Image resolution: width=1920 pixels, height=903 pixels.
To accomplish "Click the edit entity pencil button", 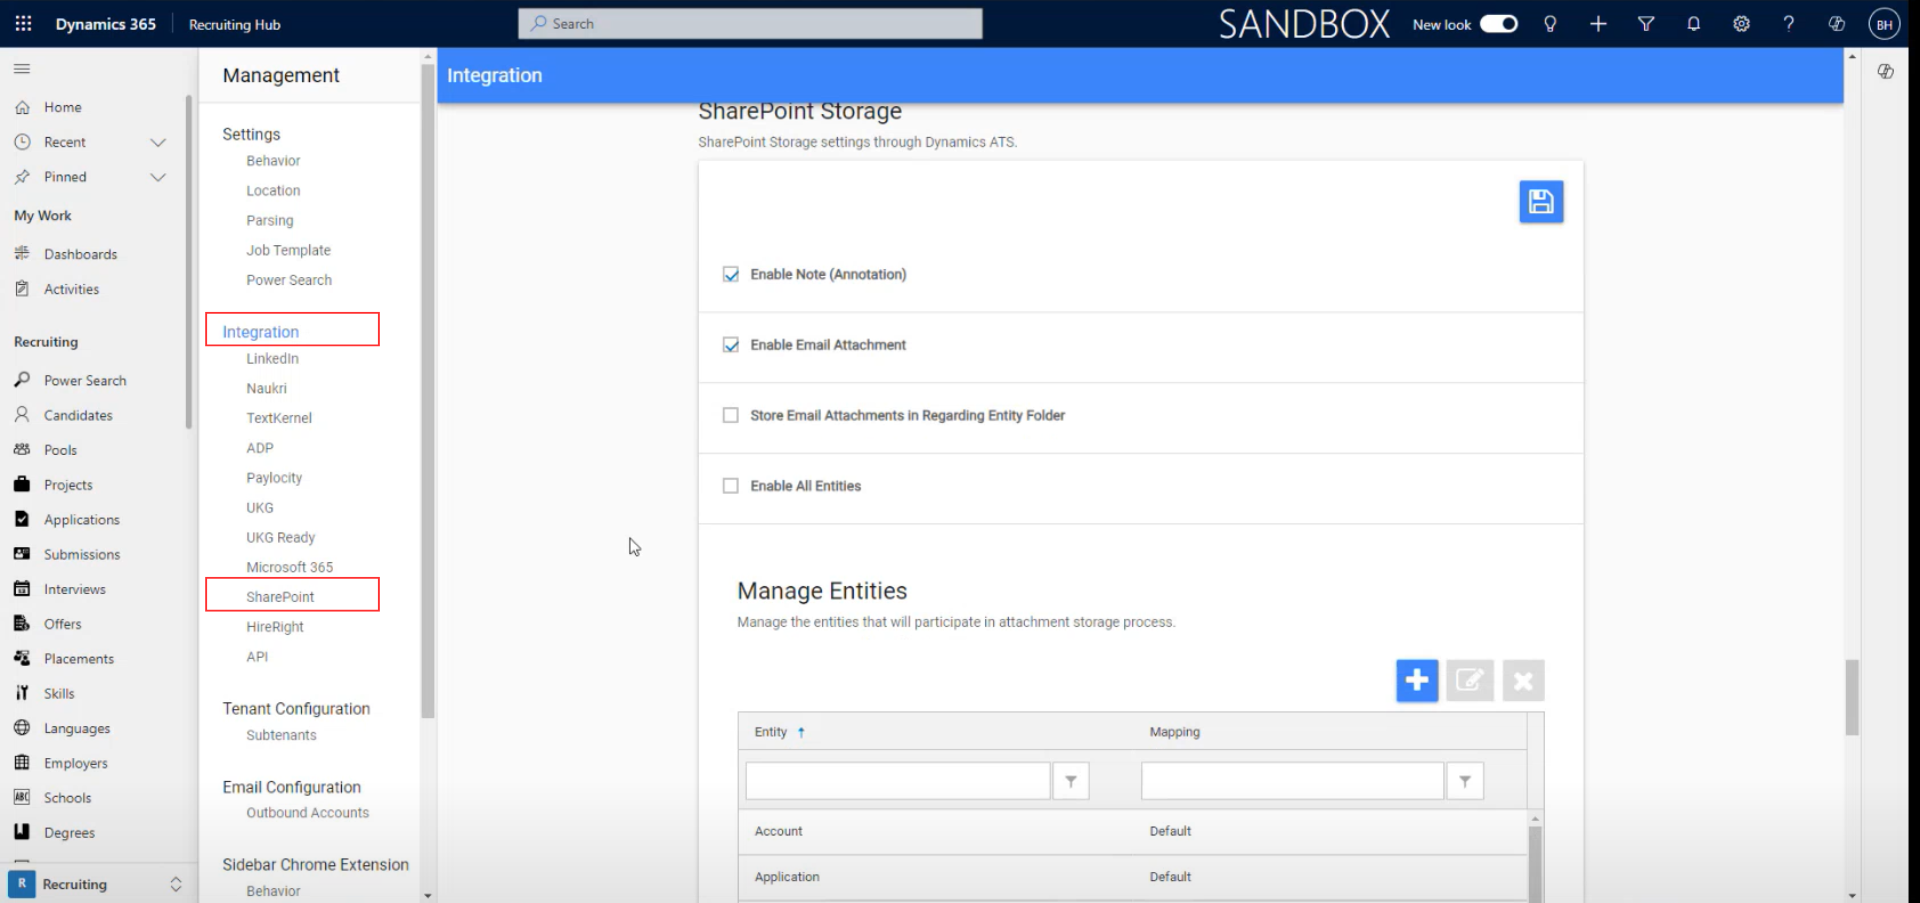I will 1470,681.
